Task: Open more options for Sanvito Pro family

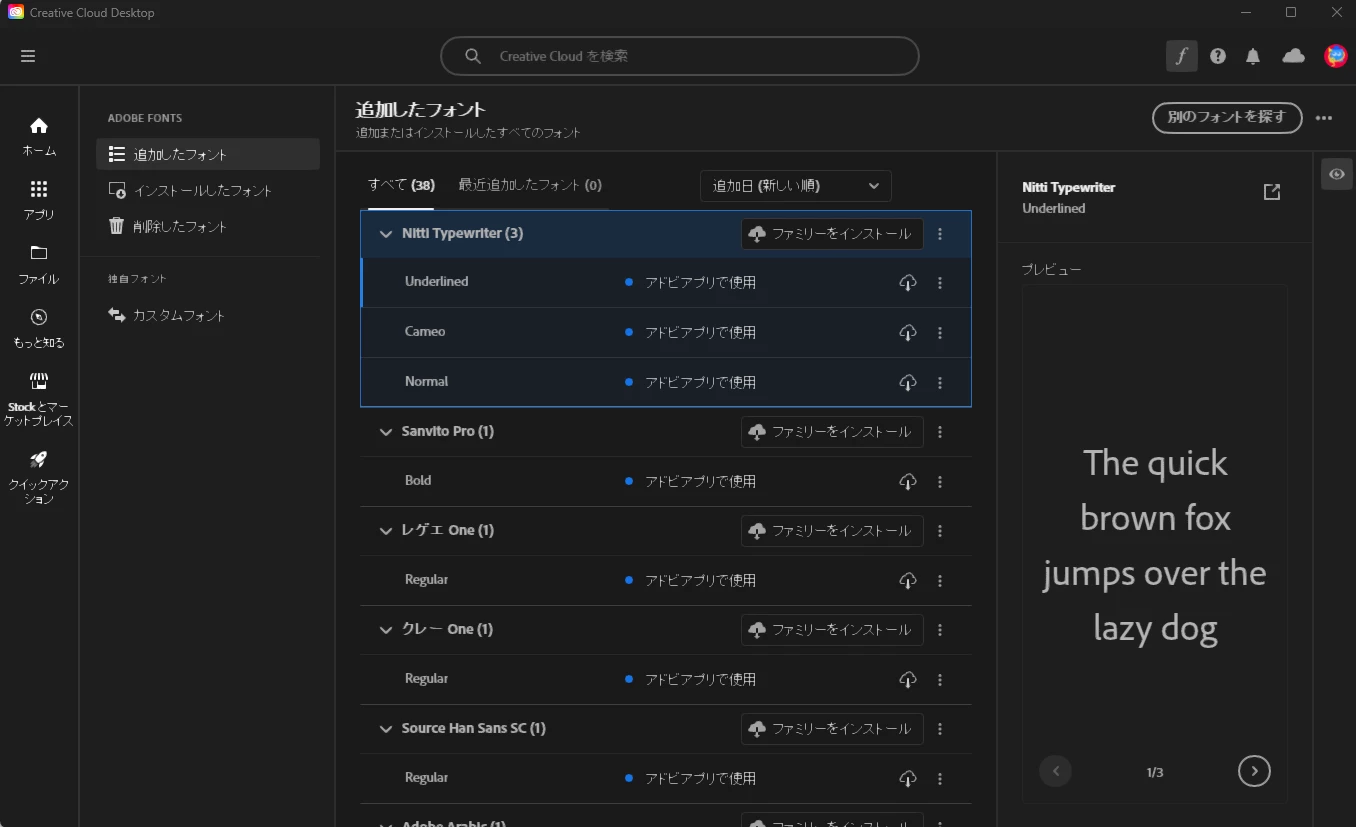Action: (x=940, y=432)
